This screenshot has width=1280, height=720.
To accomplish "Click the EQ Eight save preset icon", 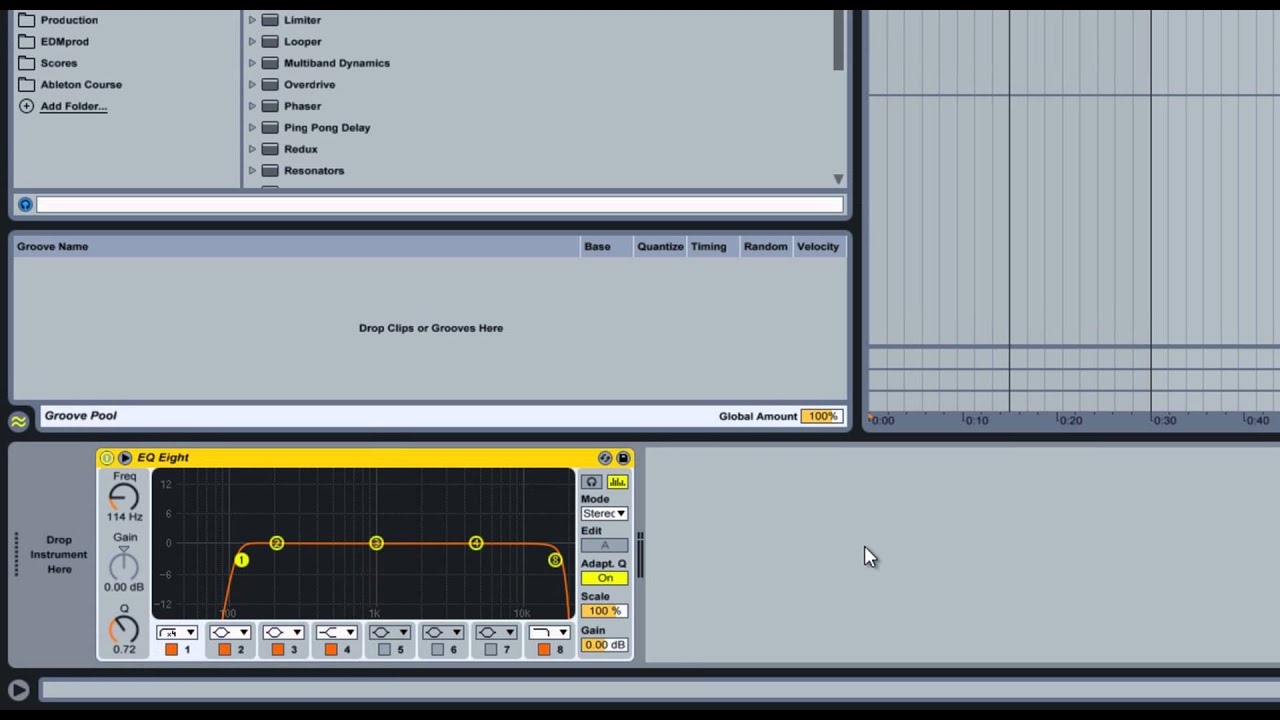I will (x=623, y=458).
